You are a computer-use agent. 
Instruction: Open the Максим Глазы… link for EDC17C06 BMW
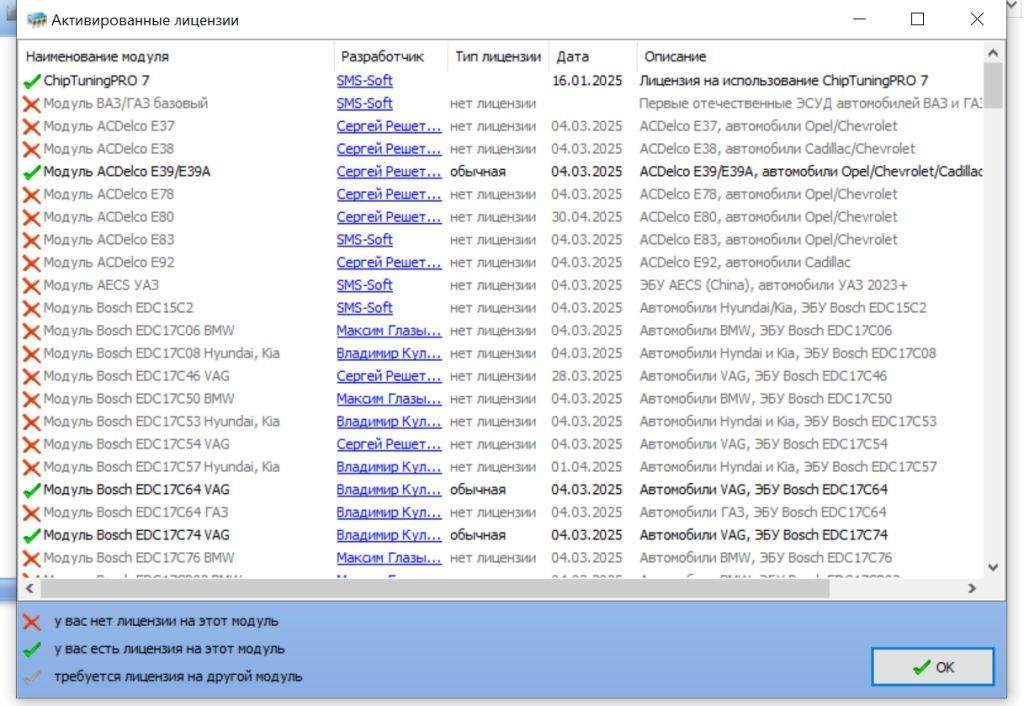click(x=389, y=330)
